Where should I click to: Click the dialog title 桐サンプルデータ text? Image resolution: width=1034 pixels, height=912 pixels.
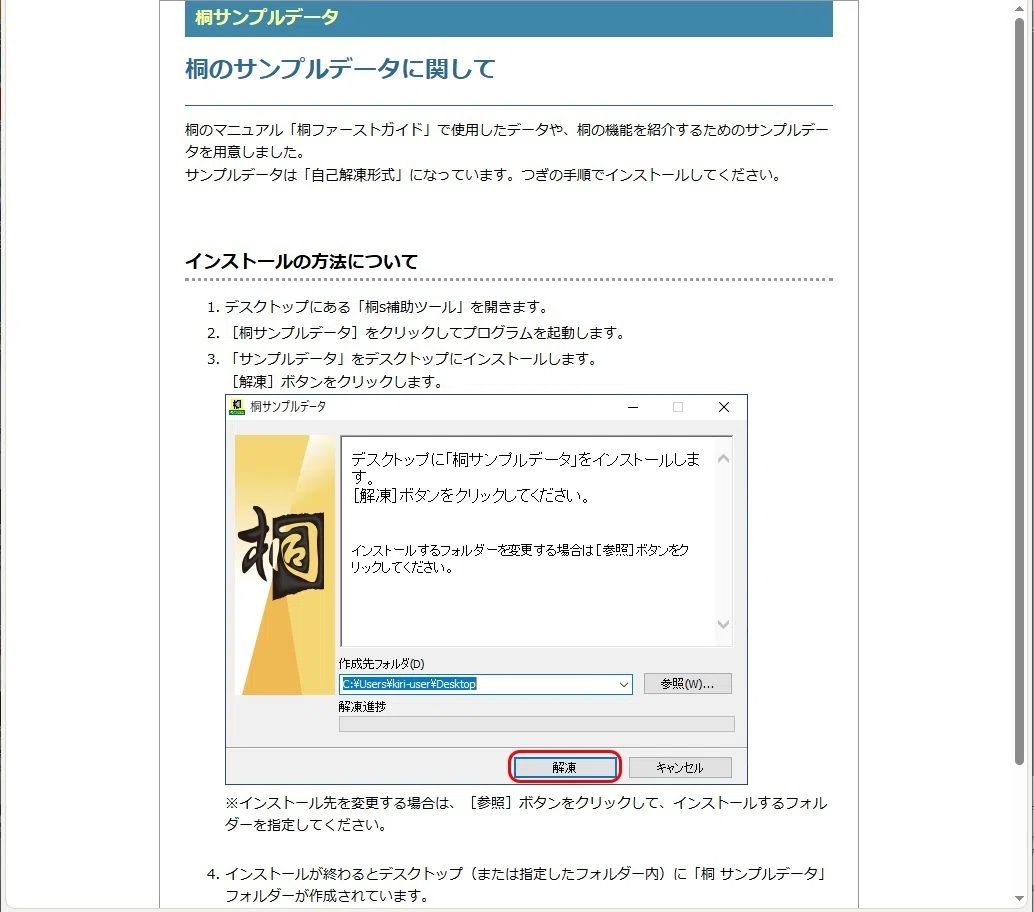(x=288, y=407)
